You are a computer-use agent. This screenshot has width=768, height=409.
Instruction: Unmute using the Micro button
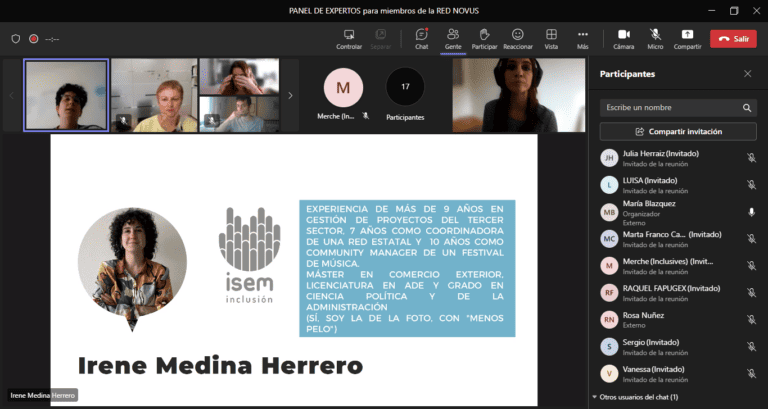(655, 39)
